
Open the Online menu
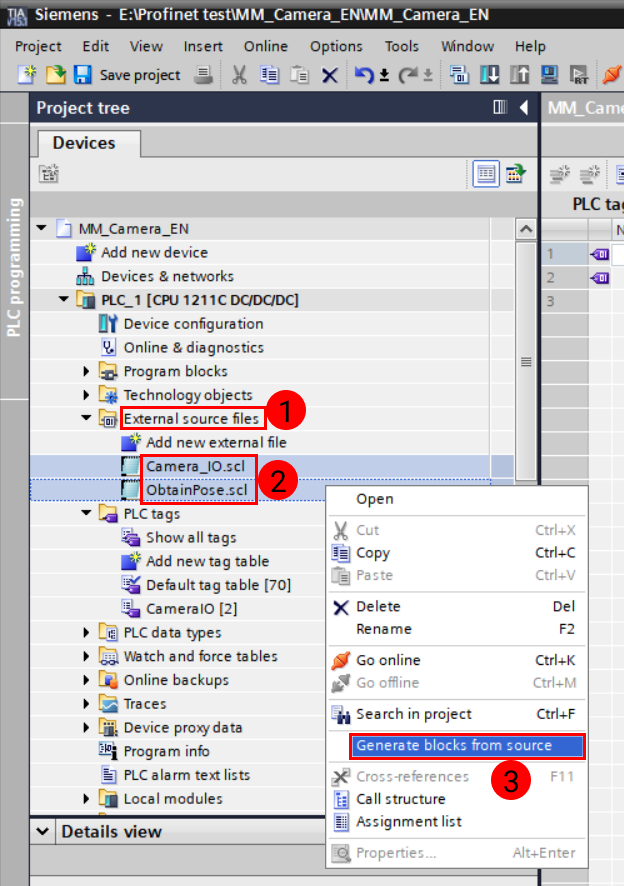(x=266, y=46)
